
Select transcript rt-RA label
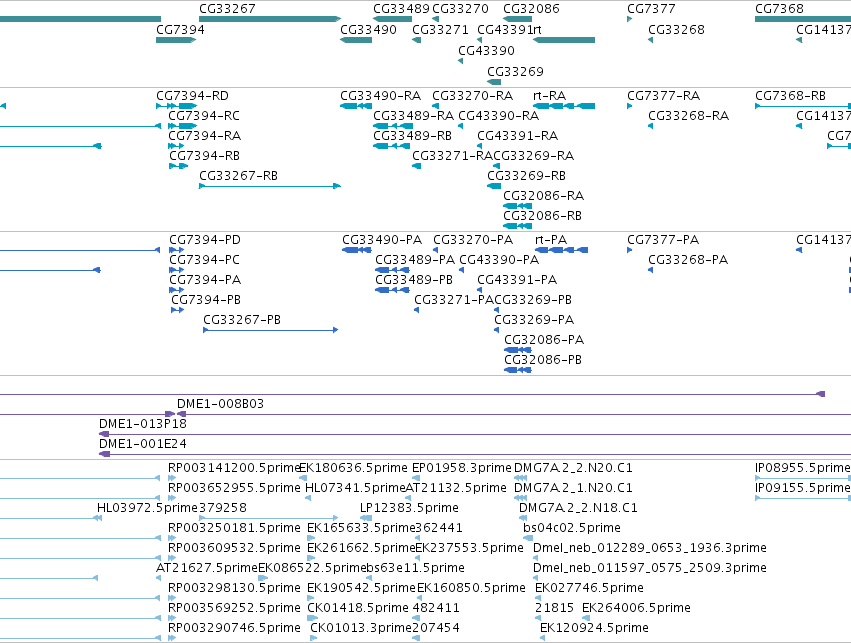(550, 96)
